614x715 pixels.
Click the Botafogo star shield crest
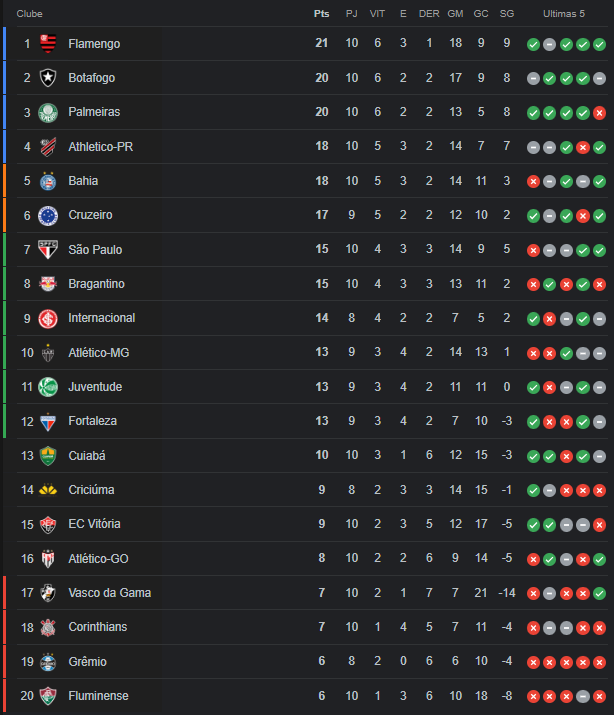tap(48, 78)
